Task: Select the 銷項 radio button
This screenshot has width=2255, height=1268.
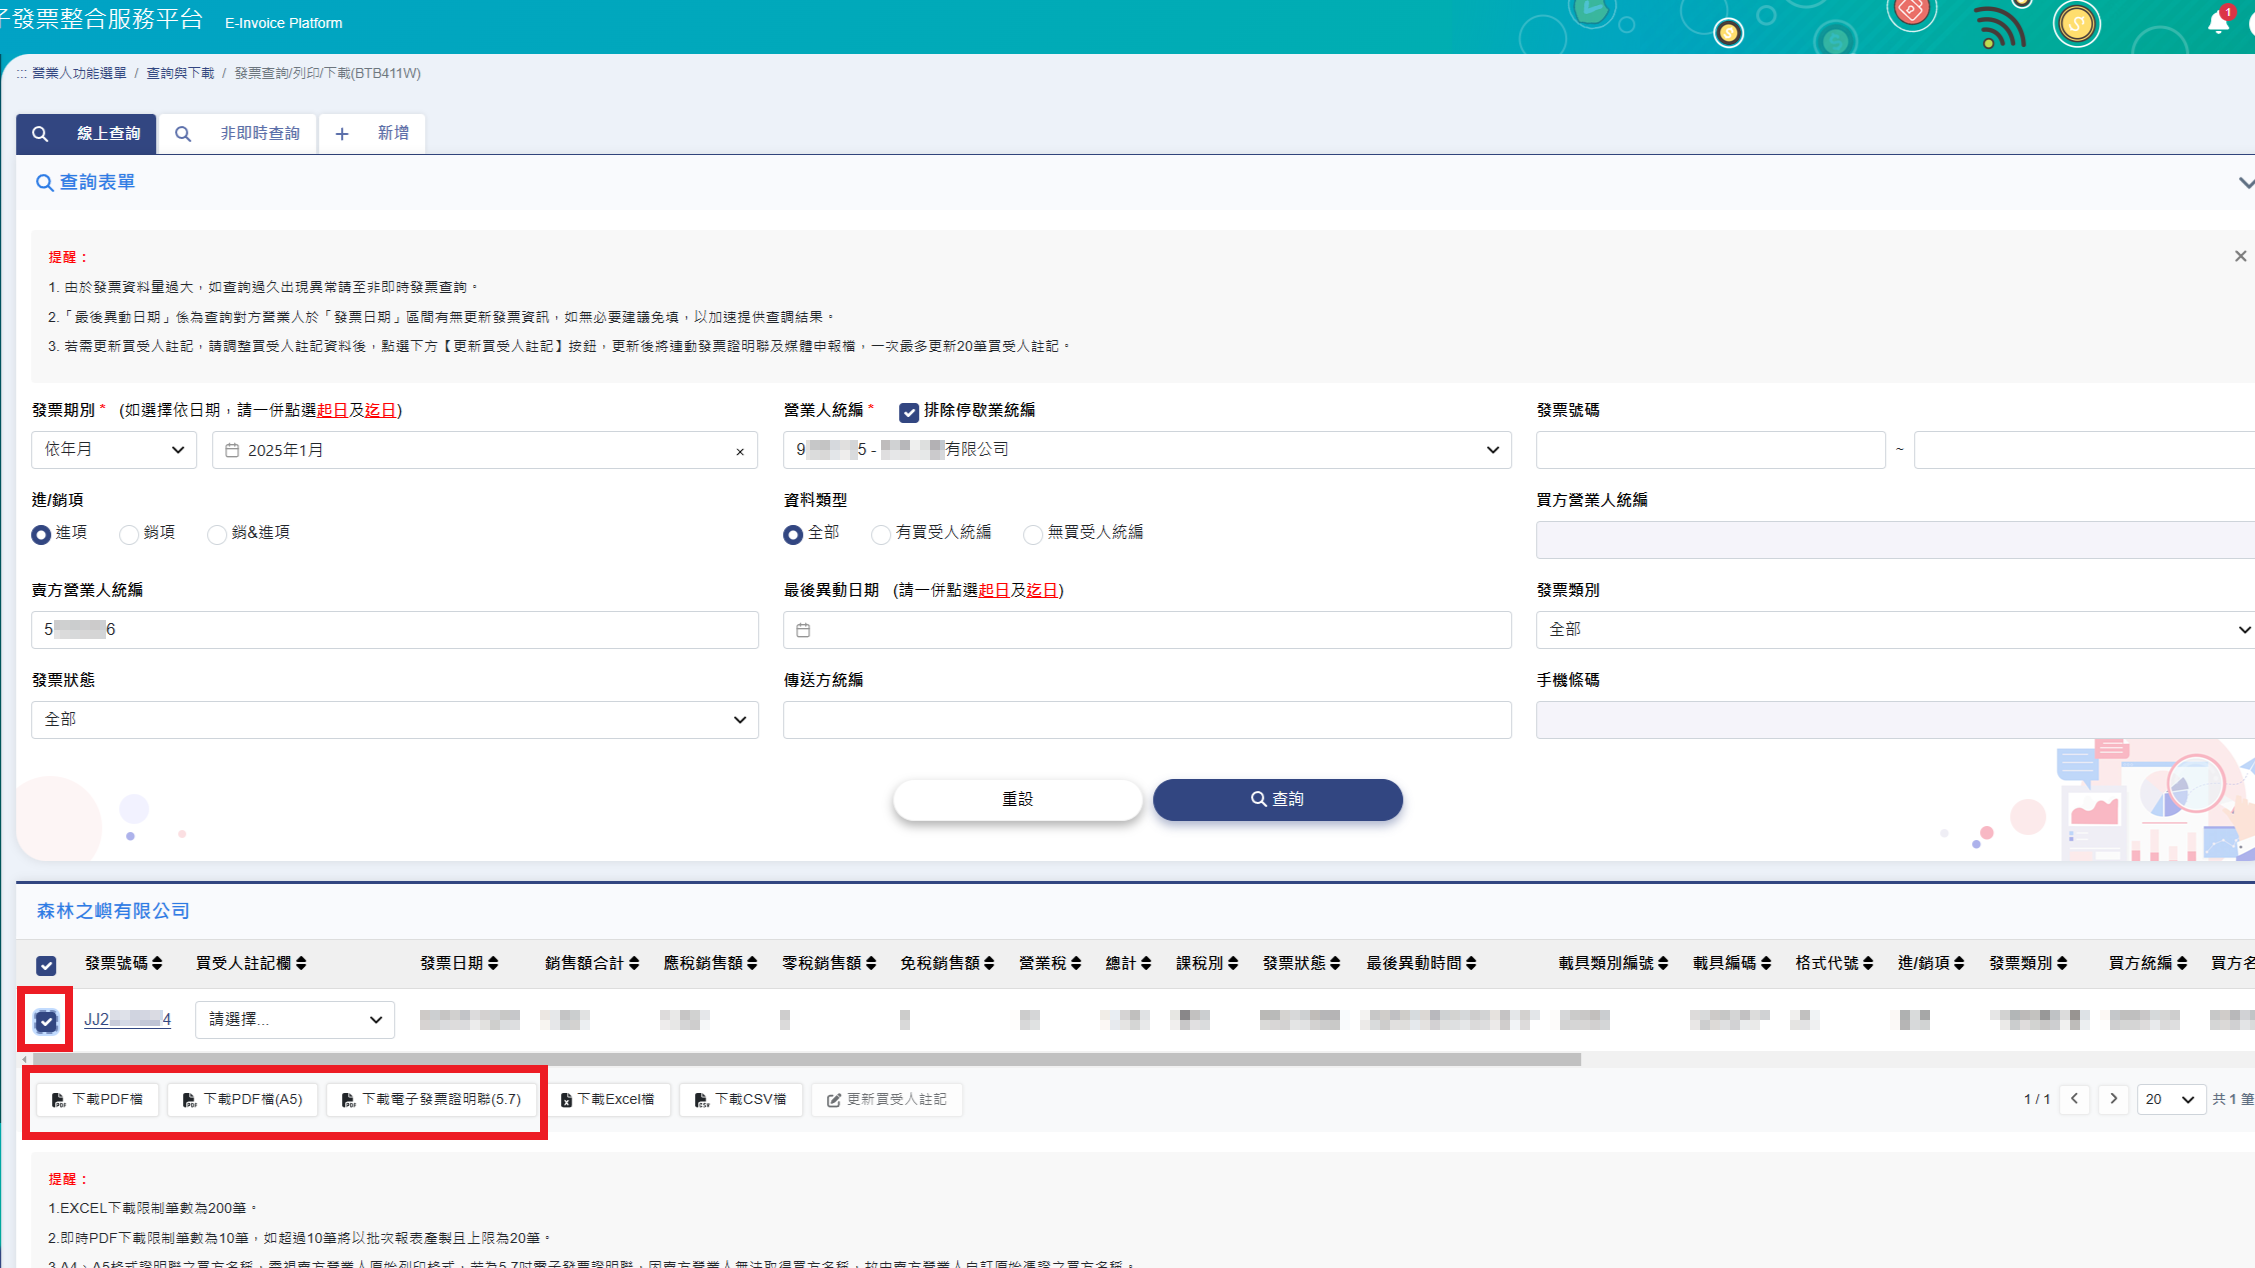Action: (129, 535)
